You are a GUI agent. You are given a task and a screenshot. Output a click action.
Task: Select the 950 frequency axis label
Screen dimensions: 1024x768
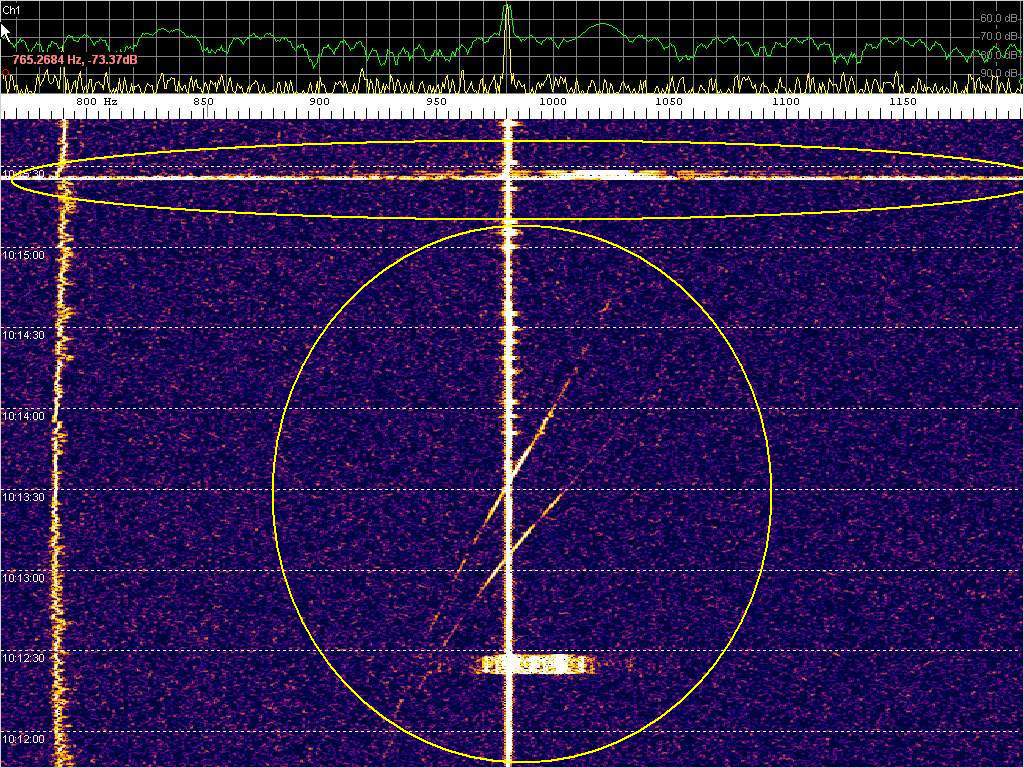click(436, 102)
